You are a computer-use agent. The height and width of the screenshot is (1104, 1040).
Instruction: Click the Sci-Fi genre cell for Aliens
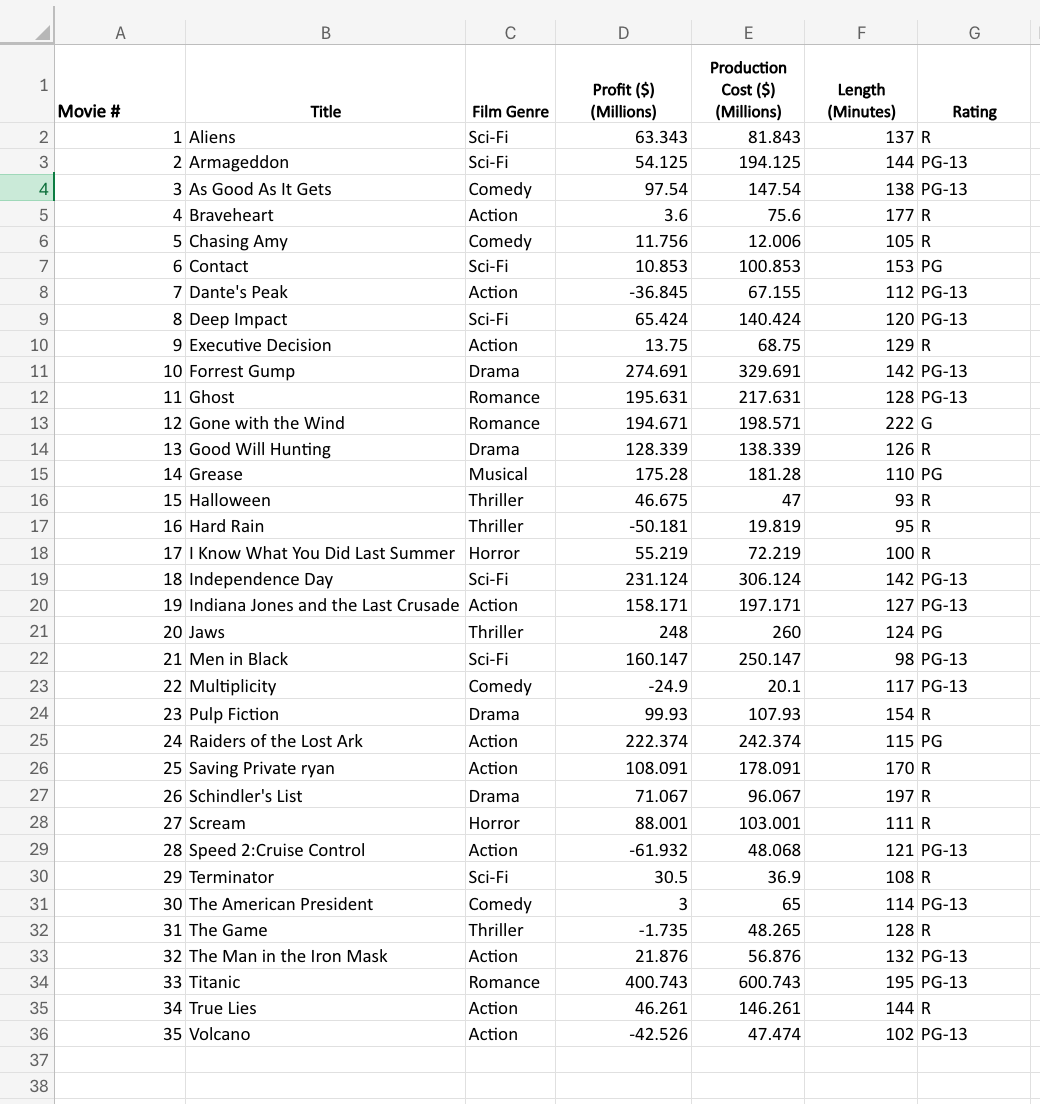tap(510, 137)
